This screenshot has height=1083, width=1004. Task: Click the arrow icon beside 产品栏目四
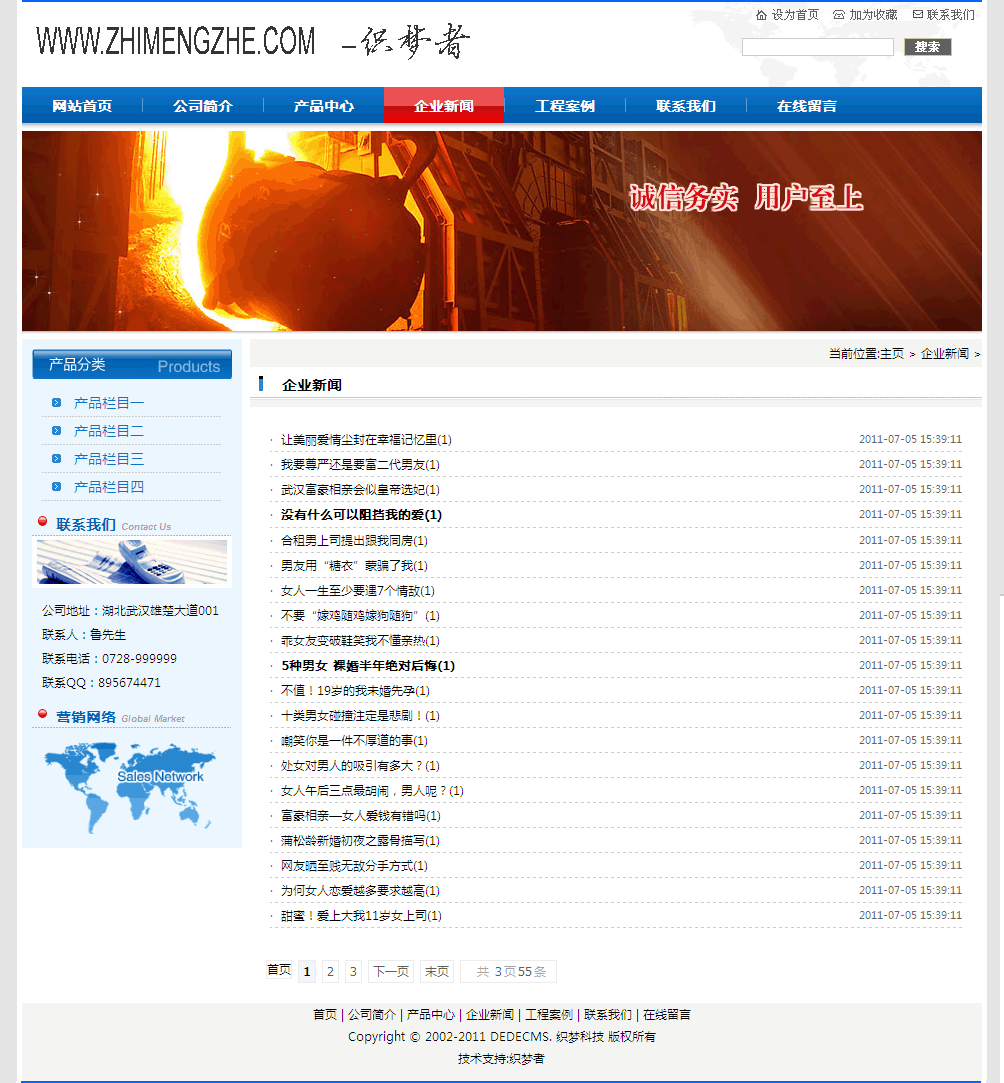click(56, 487)
